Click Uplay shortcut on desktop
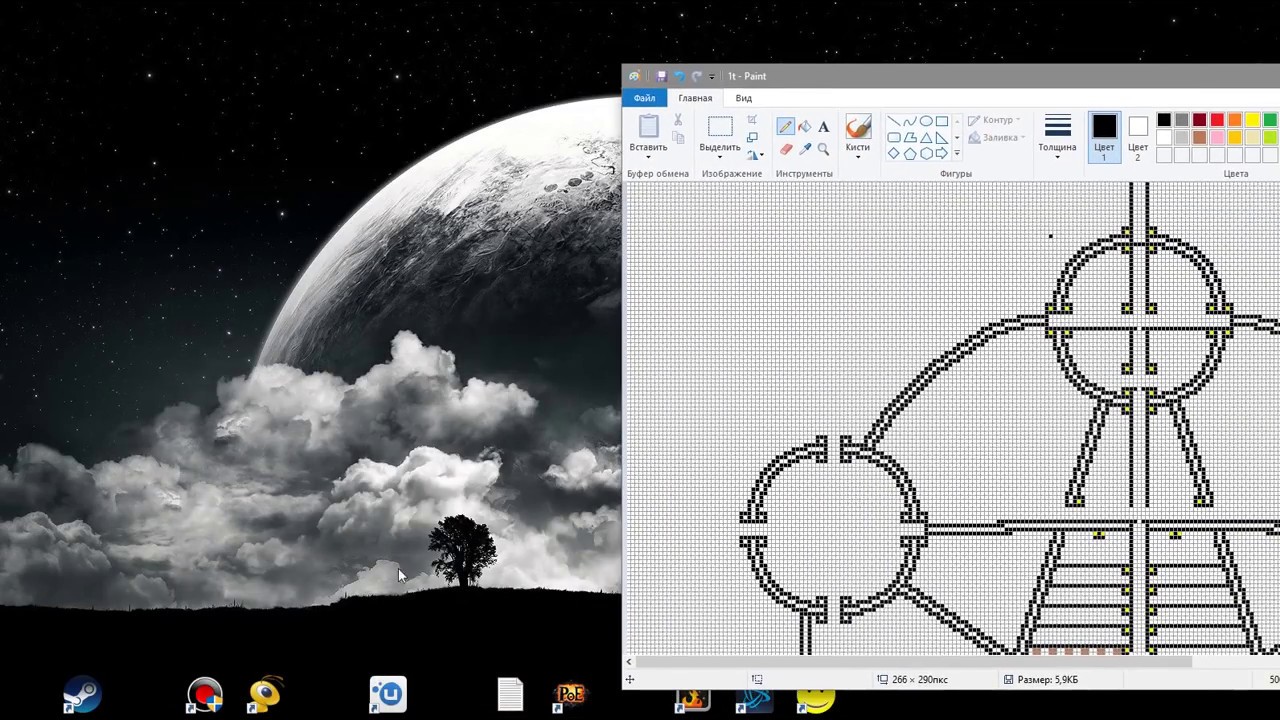 [388, 694]
